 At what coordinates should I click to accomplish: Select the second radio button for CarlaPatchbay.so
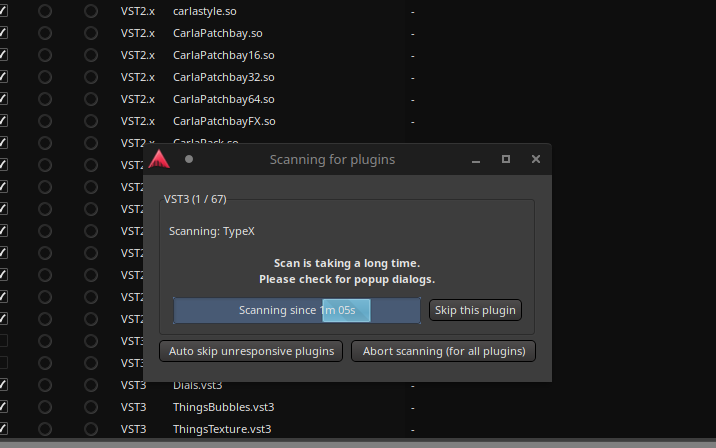pyautogui.click(x=91, y=33)
